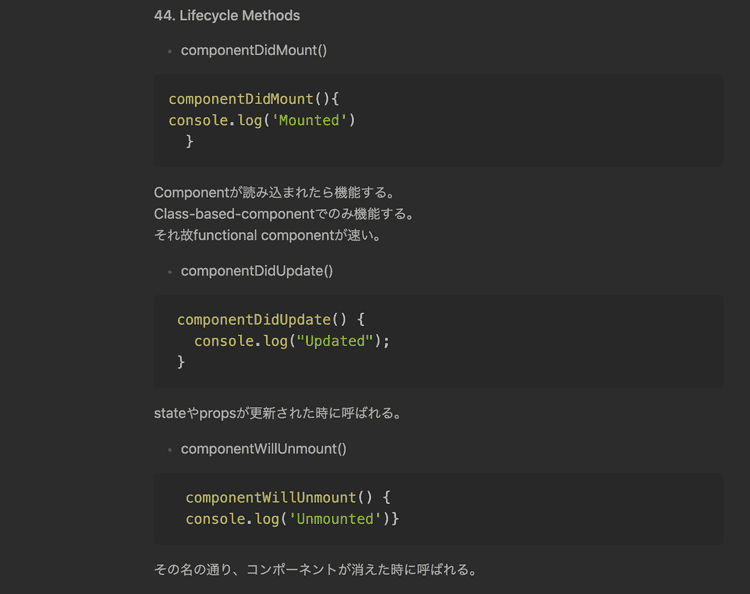Image resolution: width=750 pixels, height=594 pixels.
Task: Click the line "Class-based-componentでのみ機能する。"
Action: [284, 214]
